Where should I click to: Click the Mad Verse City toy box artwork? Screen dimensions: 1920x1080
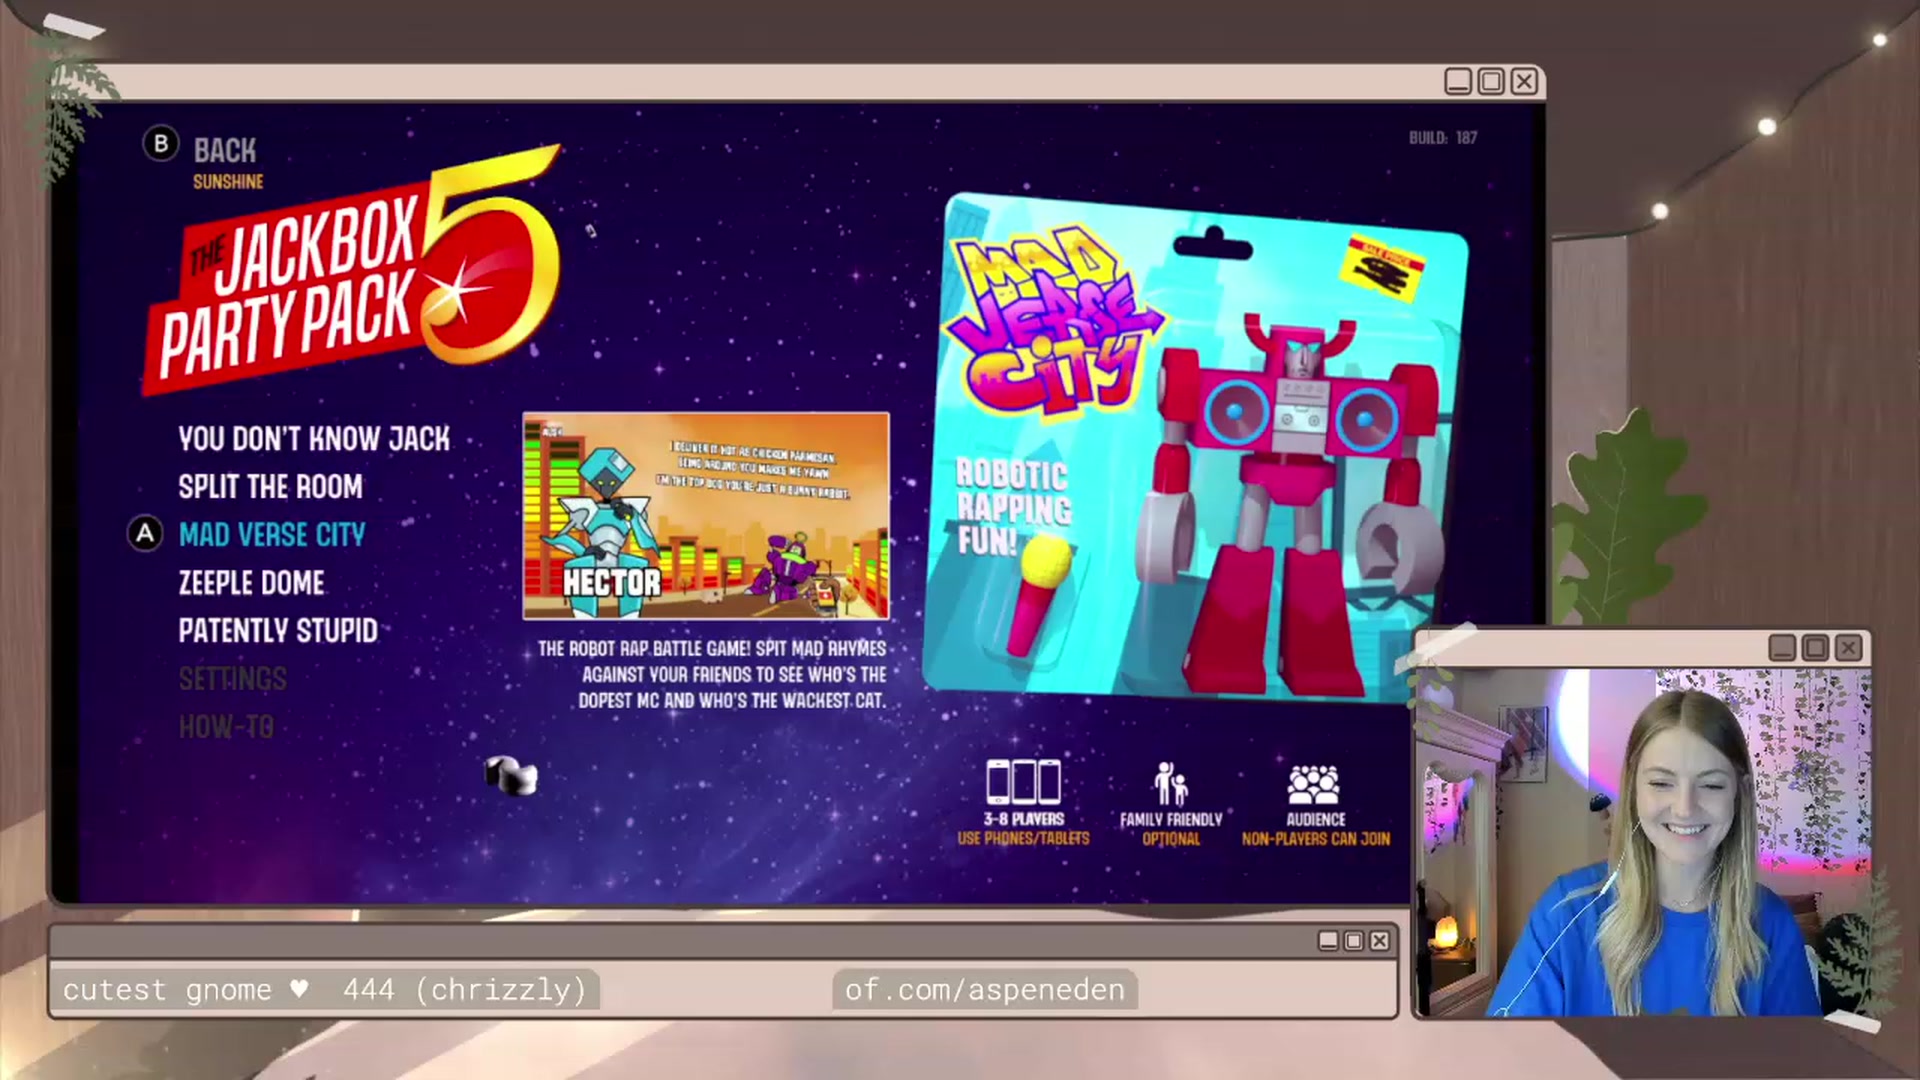tap(1195, 450)
